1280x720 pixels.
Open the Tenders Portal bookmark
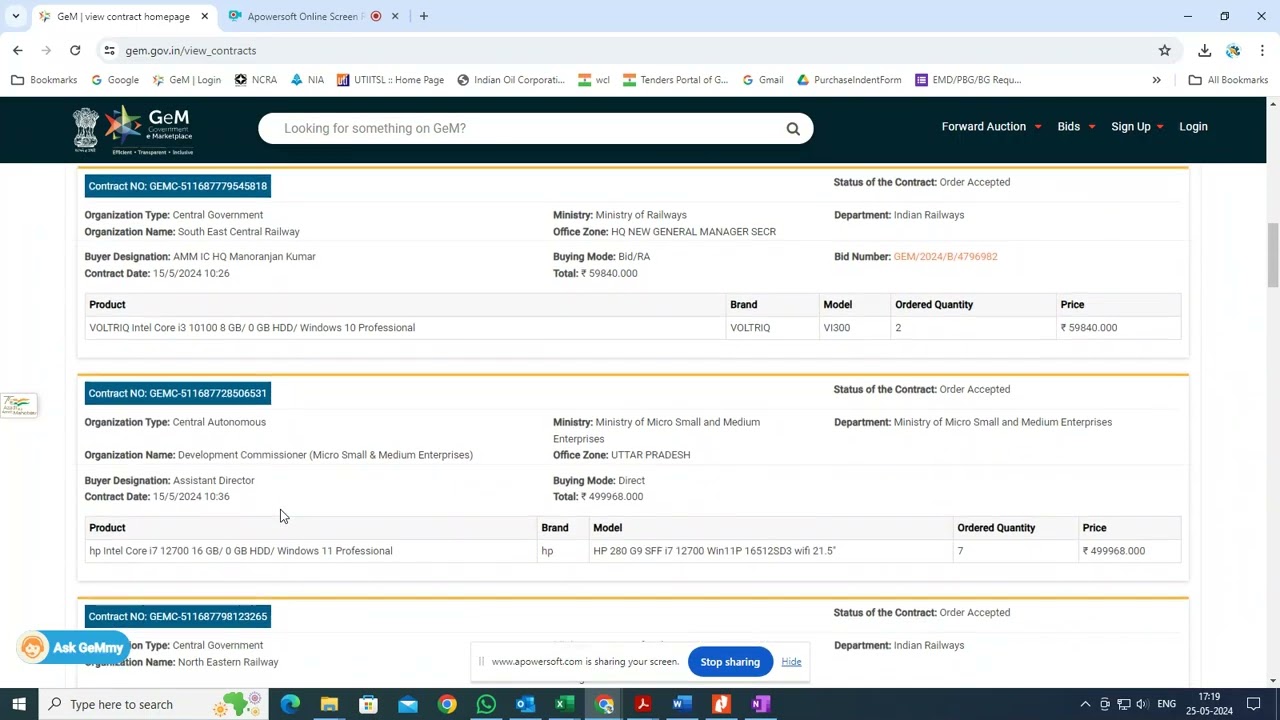point(676,80)
